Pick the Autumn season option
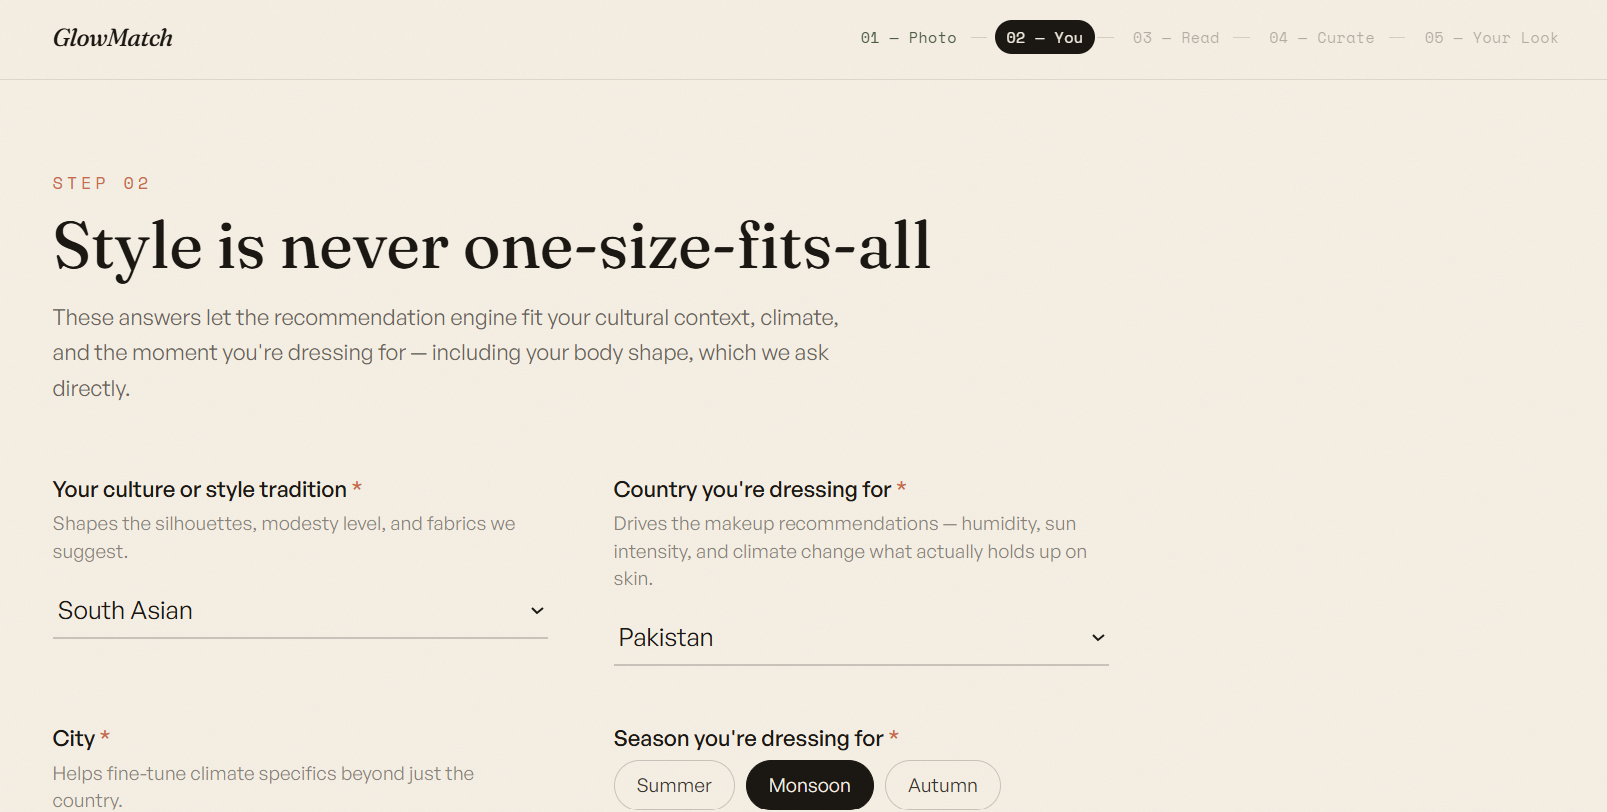 pos(943,786)
